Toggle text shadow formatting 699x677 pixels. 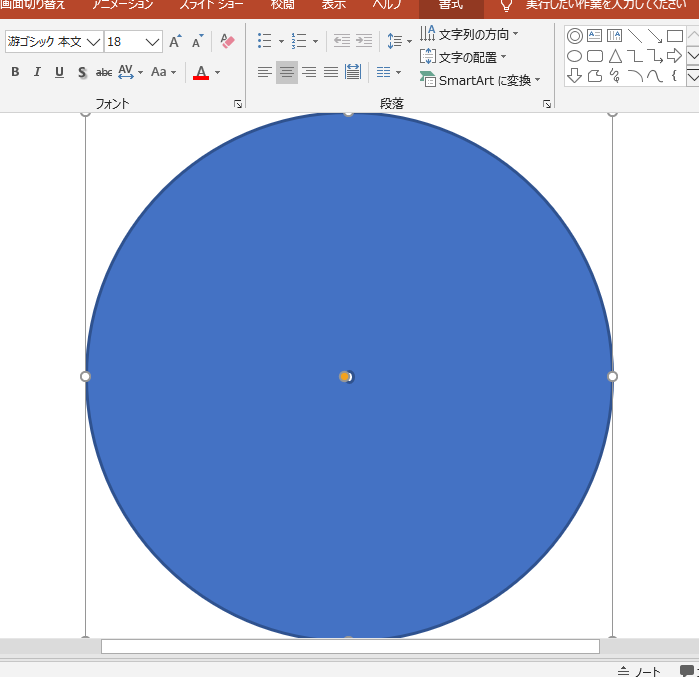click(x=82, y=72)
